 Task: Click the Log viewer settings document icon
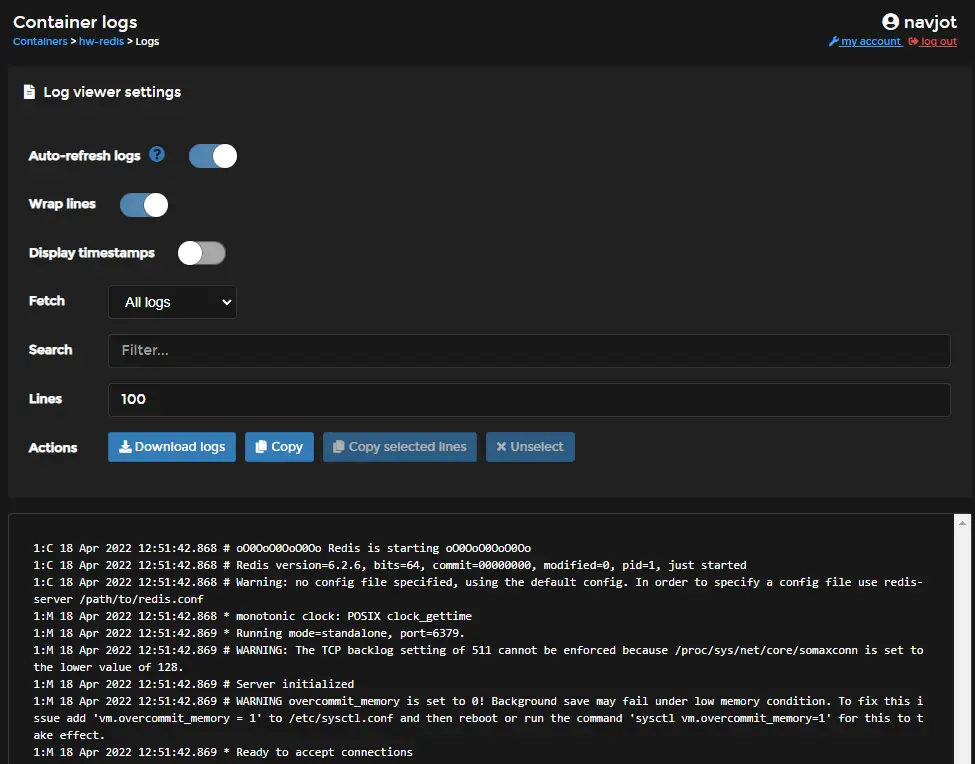(29, 91)
